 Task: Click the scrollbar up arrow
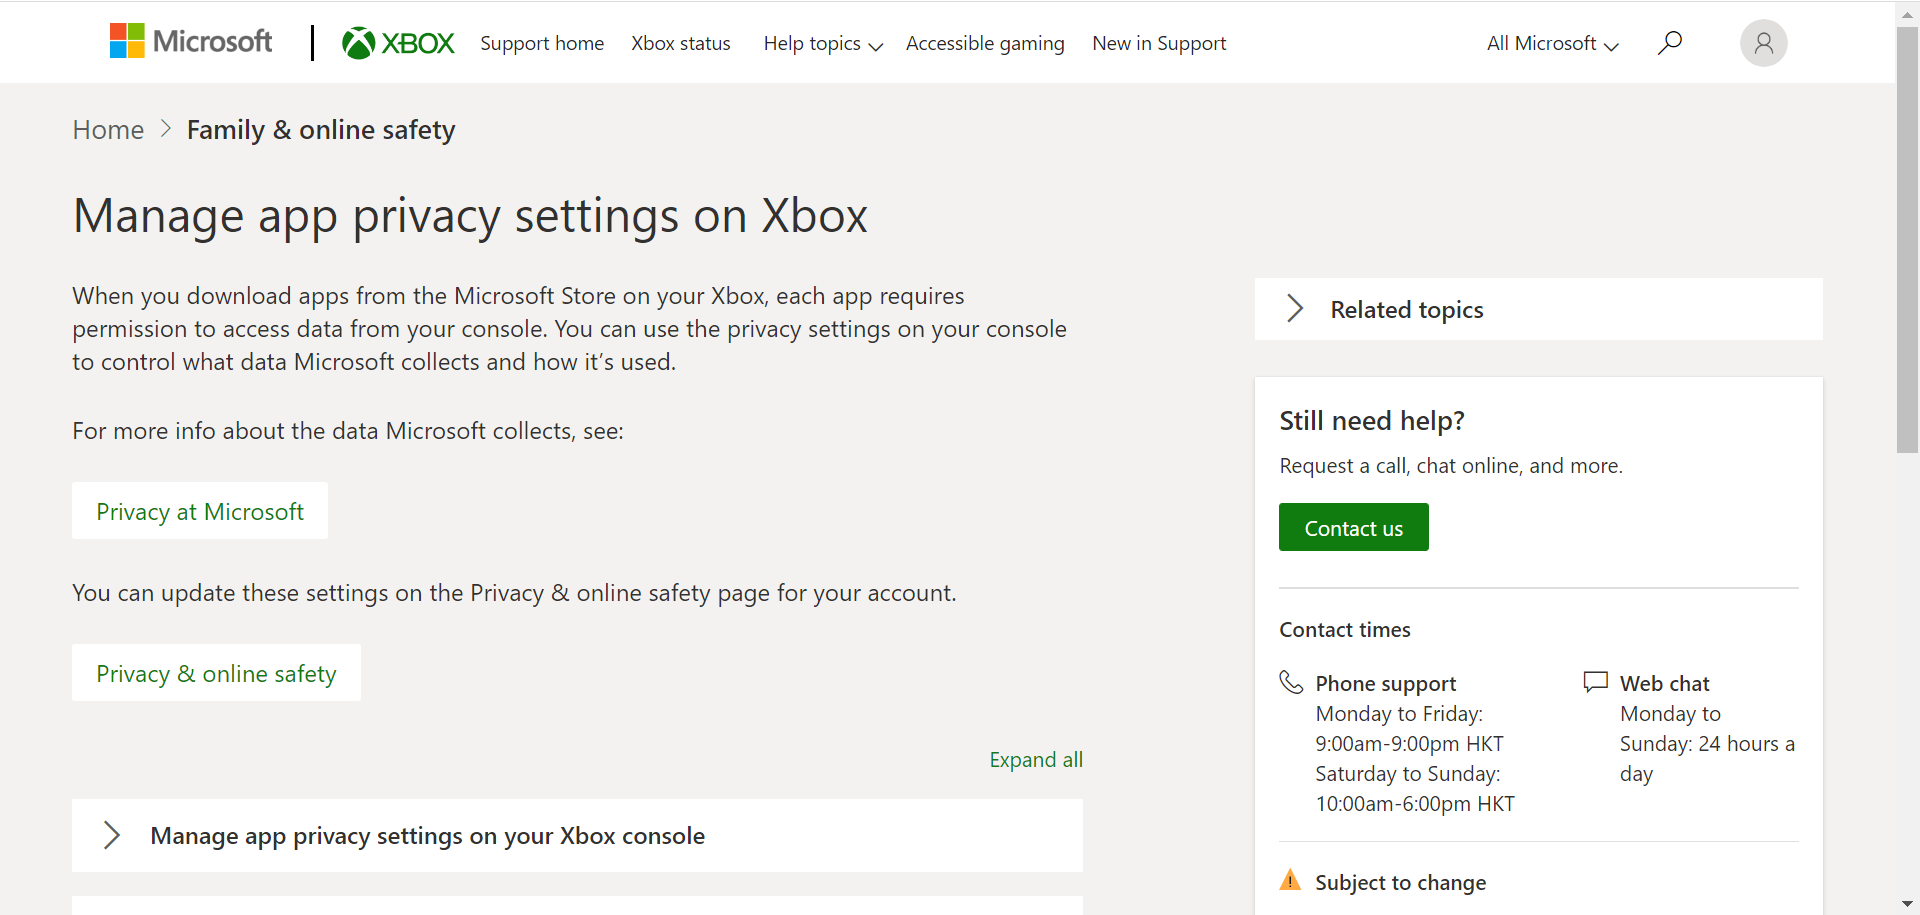[x=1907, y=13]
